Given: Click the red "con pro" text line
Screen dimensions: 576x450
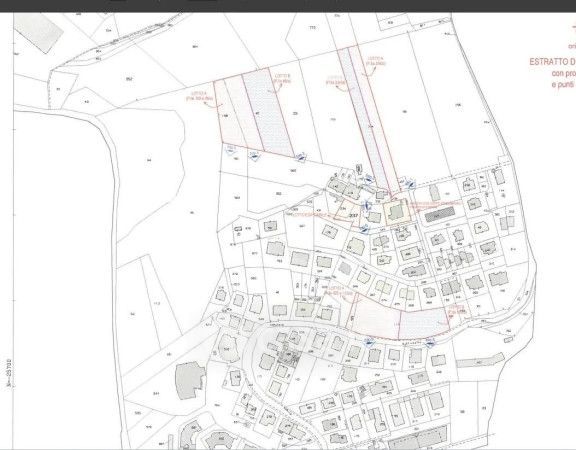Looking at the screenshot, I should point(564,73).
